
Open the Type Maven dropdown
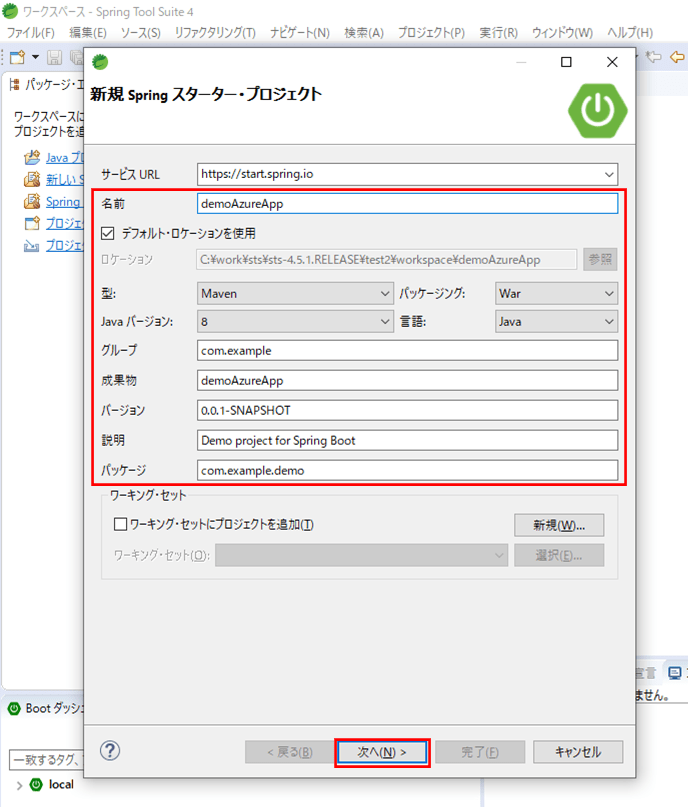click(295, 293)
